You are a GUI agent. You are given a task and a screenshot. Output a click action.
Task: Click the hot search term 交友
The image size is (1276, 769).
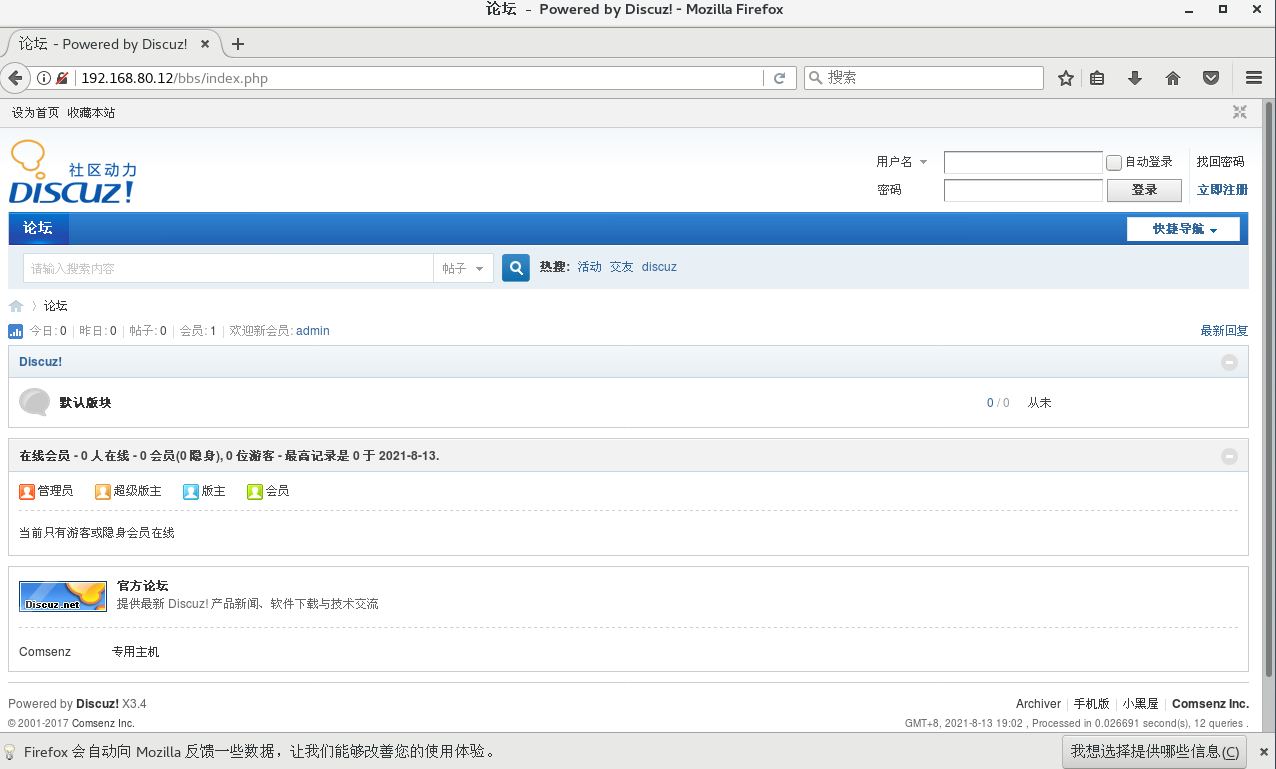click(622, 267)
